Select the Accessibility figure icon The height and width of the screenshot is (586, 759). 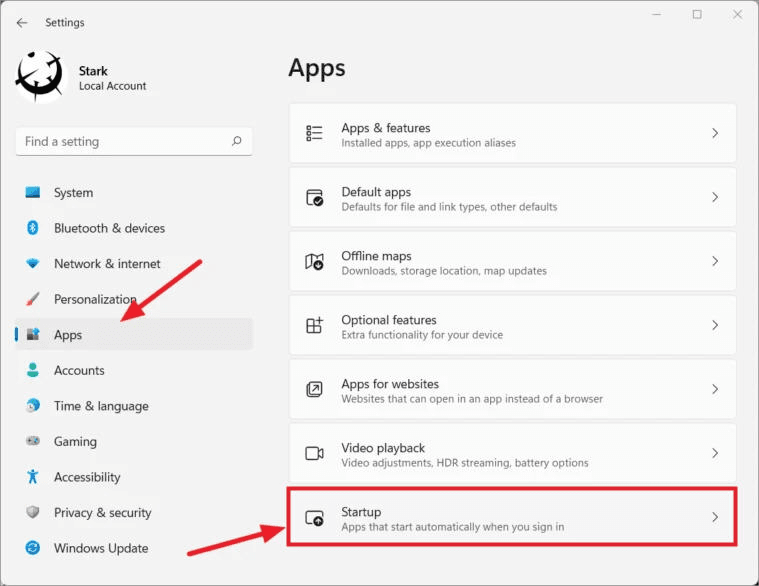(33, 477)
